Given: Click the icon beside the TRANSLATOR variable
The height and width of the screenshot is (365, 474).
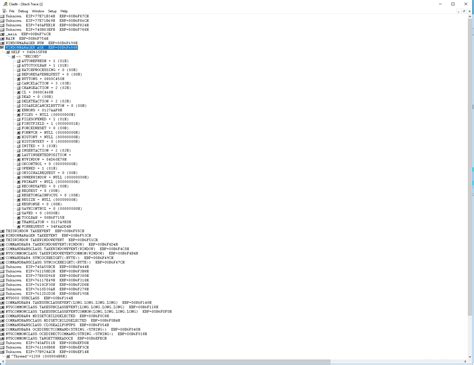Looking at the screenshot, I should pos(19,222).
